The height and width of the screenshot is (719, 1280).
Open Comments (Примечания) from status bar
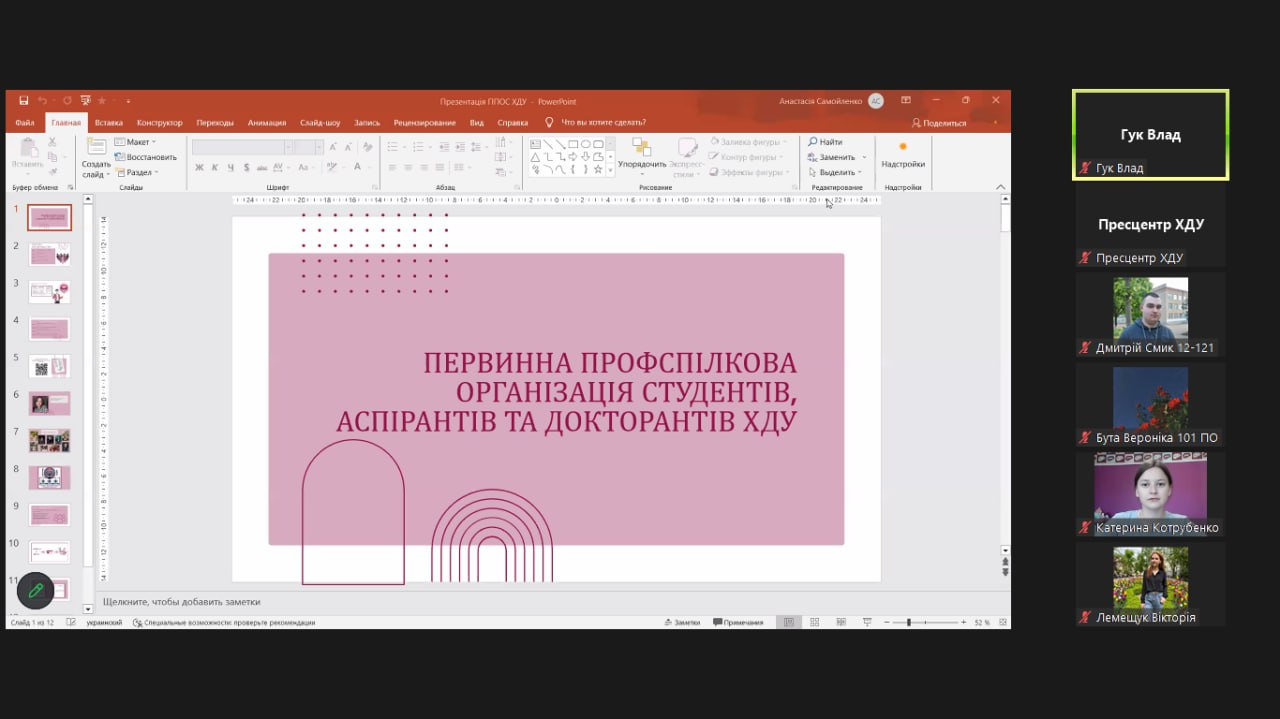click(x=738, y=622)
